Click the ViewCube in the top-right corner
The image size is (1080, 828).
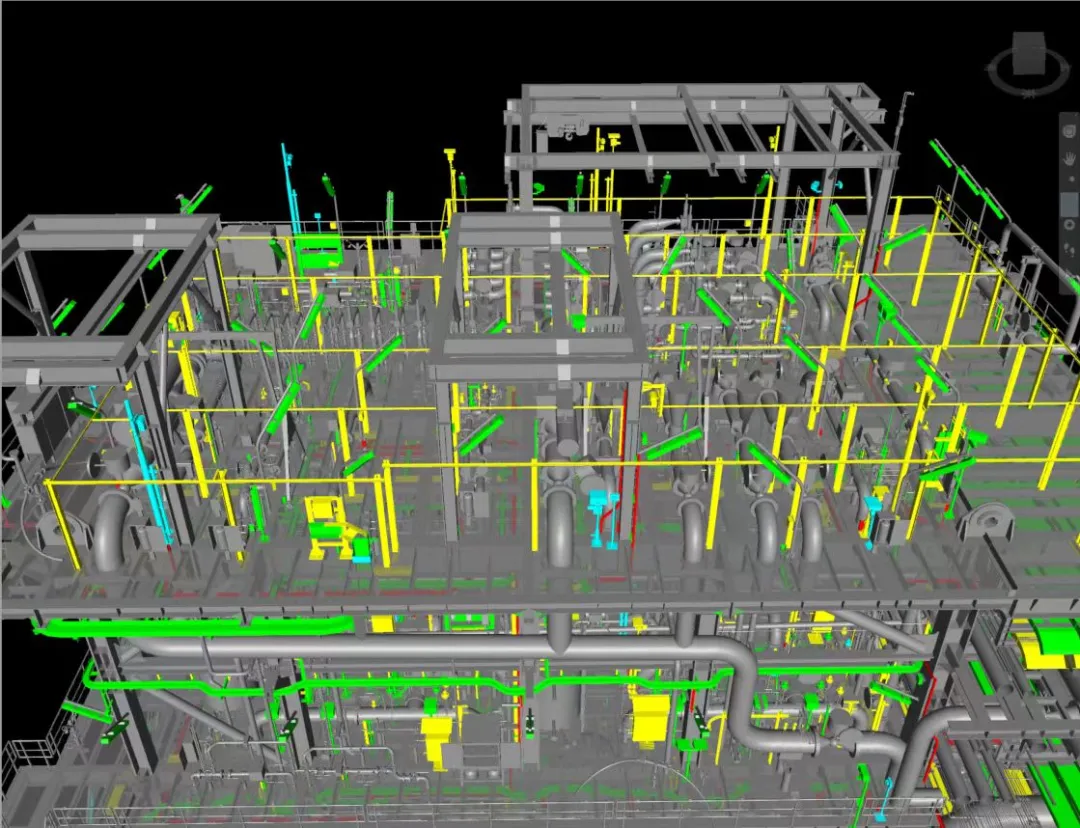(x=1030, y=54)
